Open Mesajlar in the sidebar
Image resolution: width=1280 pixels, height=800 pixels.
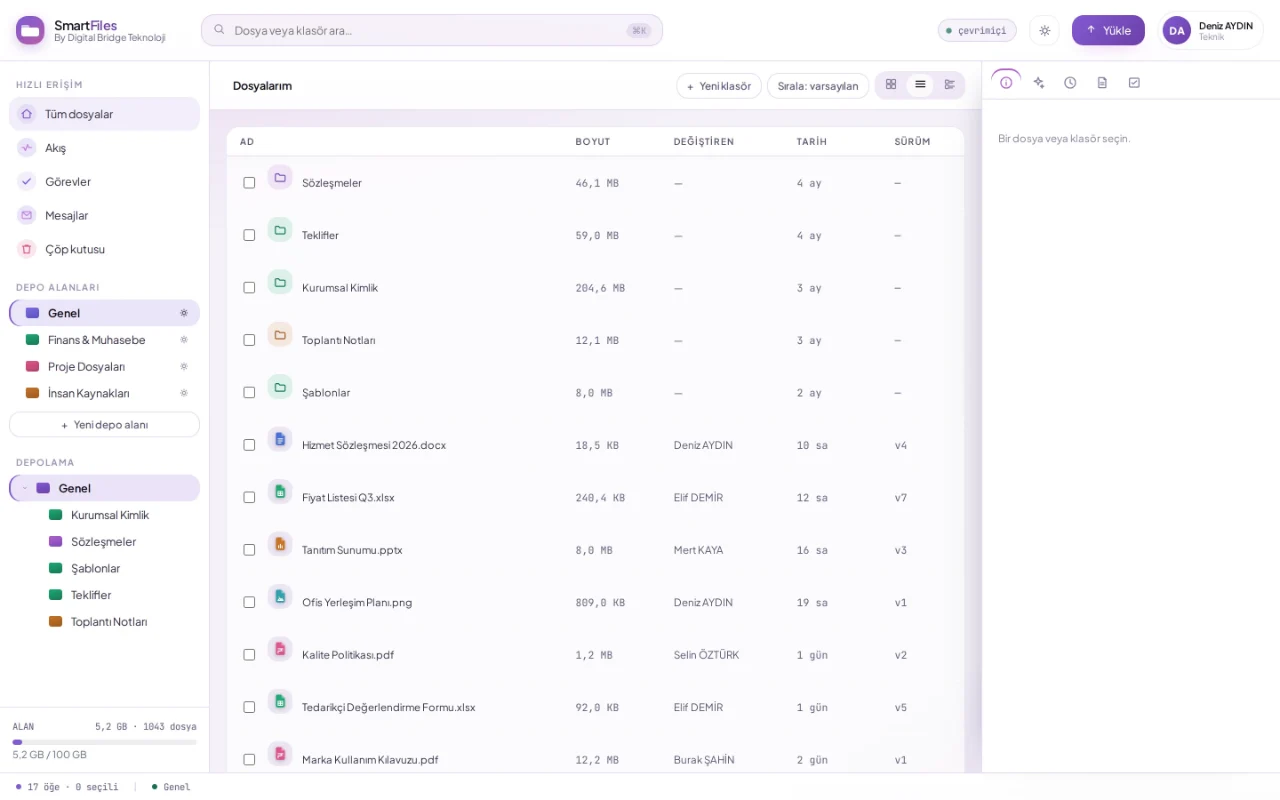tap(104, 215)
